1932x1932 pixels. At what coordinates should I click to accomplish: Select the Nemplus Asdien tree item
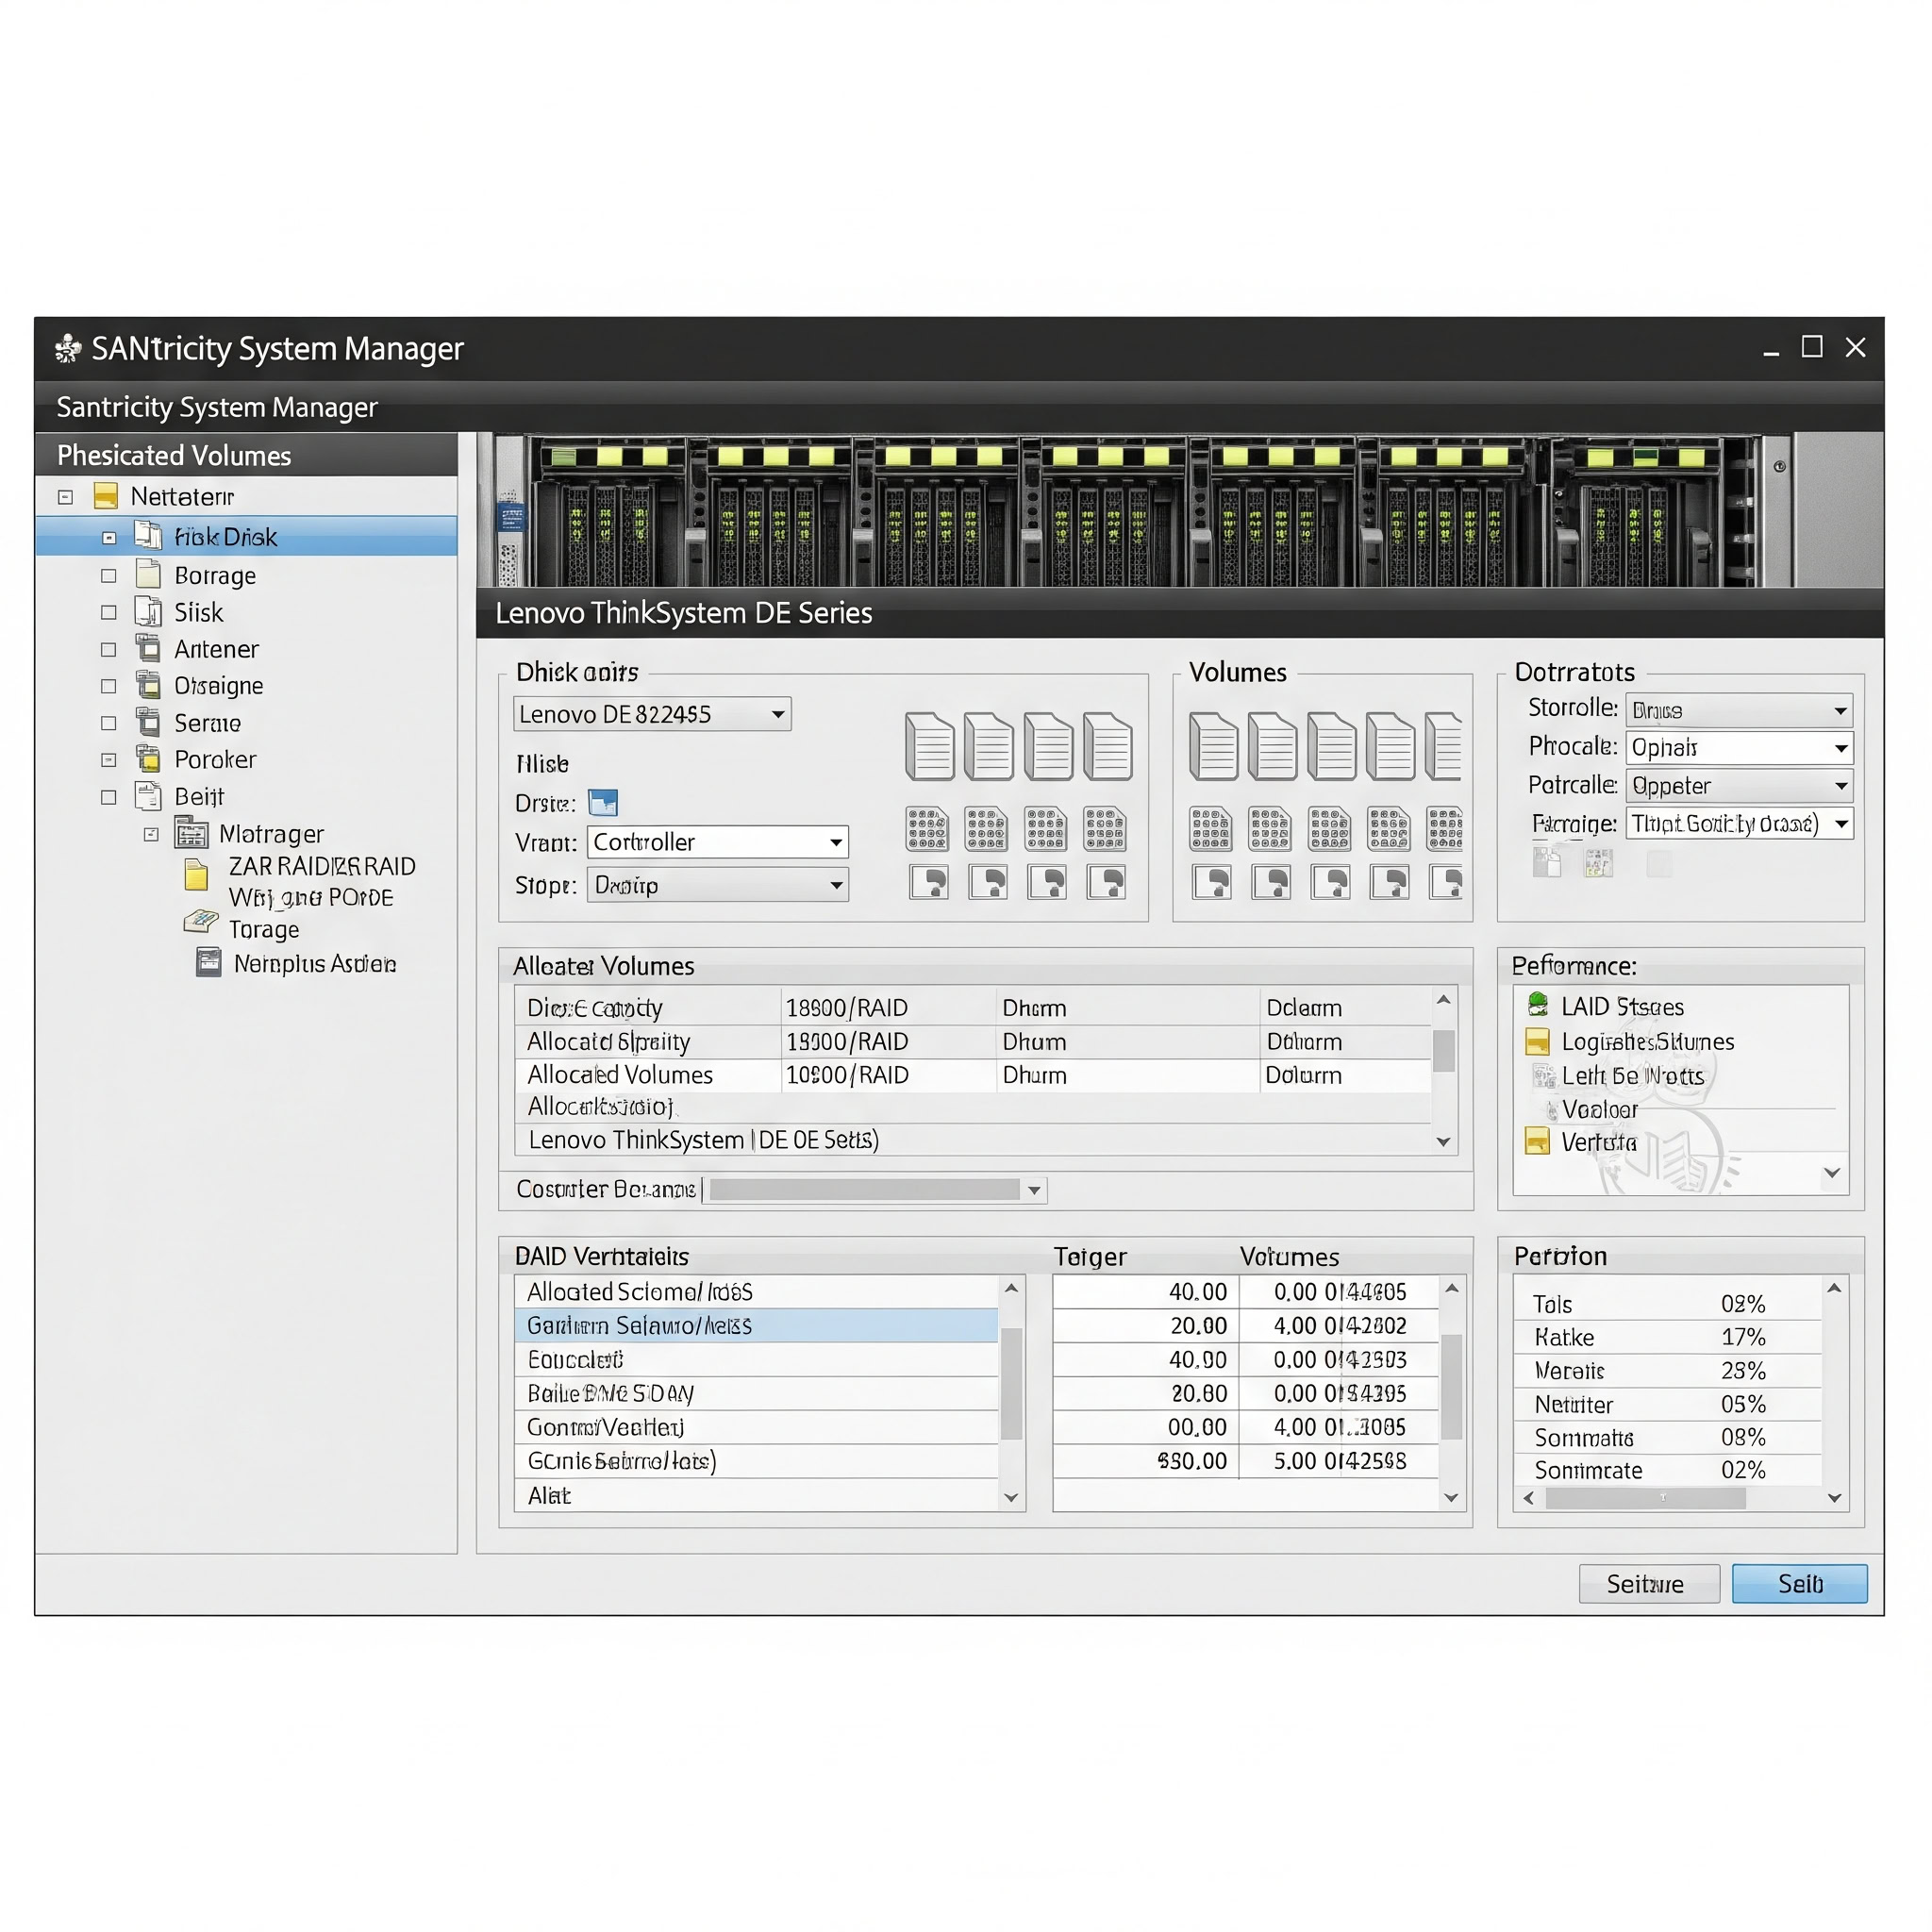point(315,964)
